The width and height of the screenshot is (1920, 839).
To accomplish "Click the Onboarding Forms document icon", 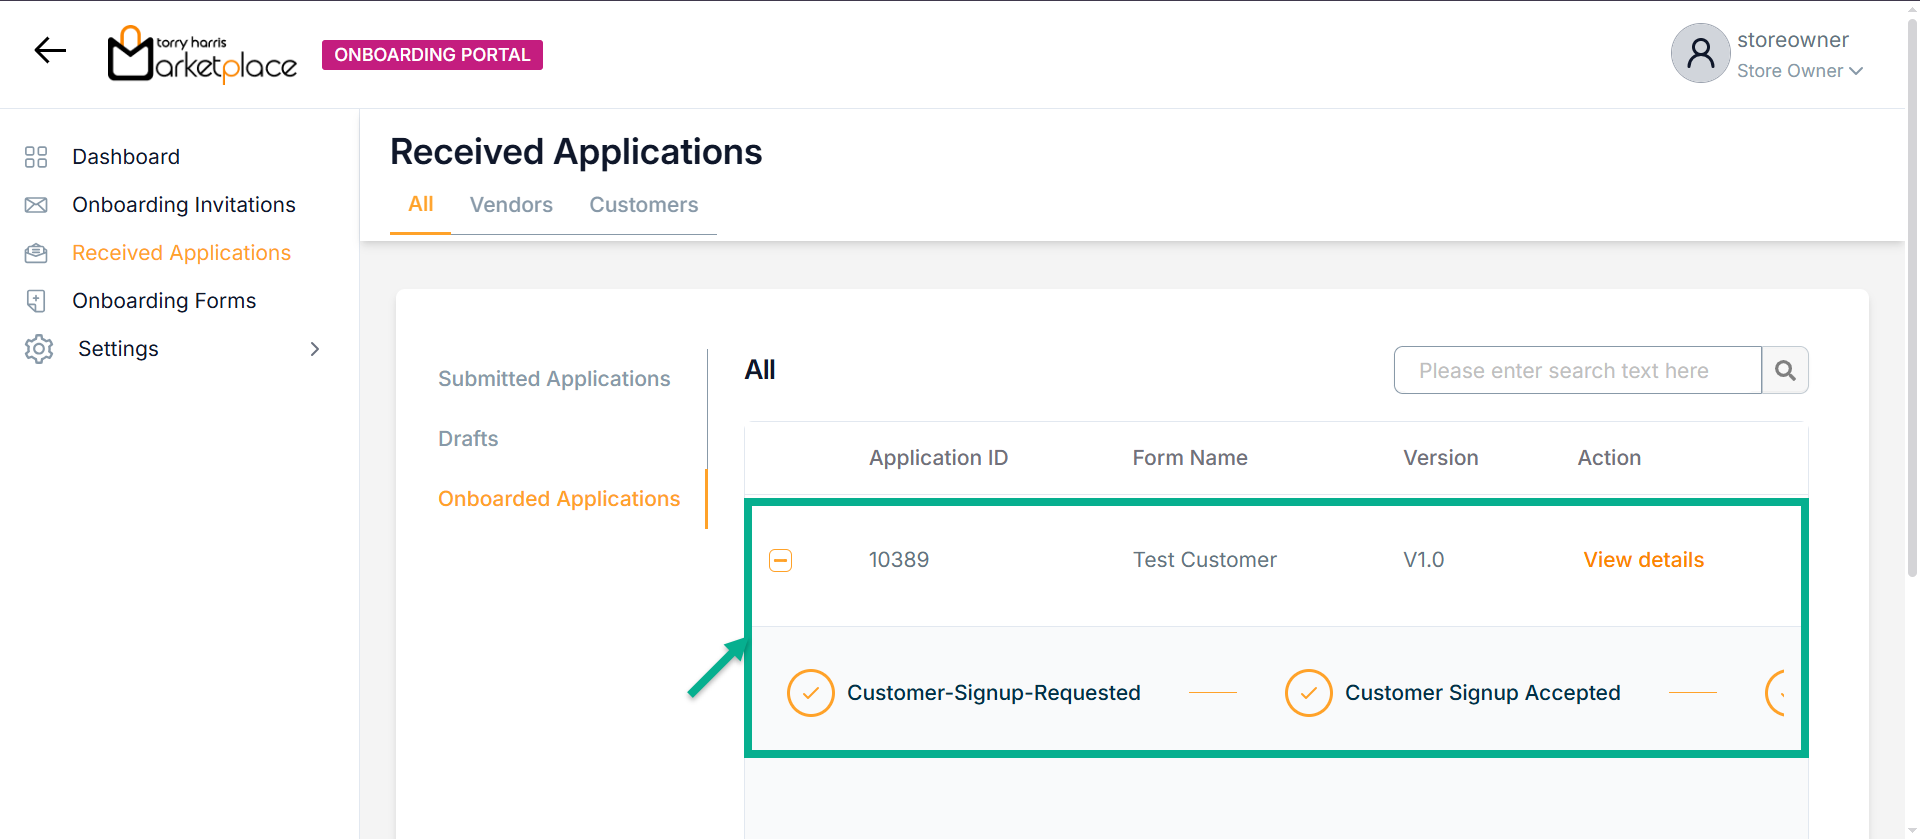I will coord(36,301).
